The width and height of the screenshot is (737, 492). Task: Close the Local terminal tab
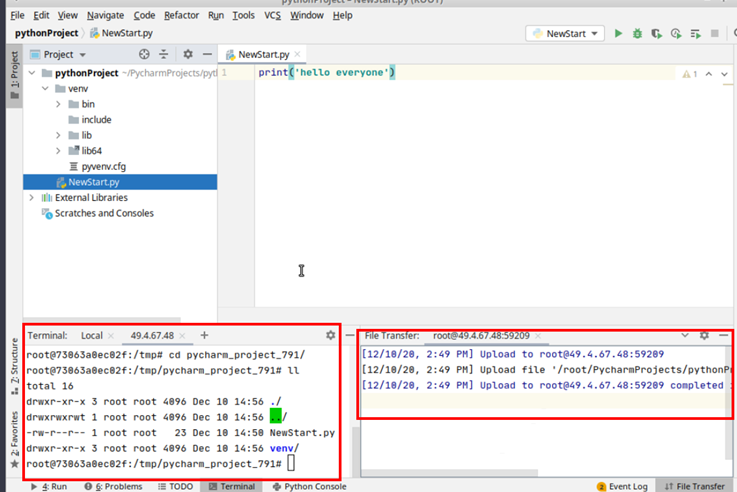[x=111, y=336]
